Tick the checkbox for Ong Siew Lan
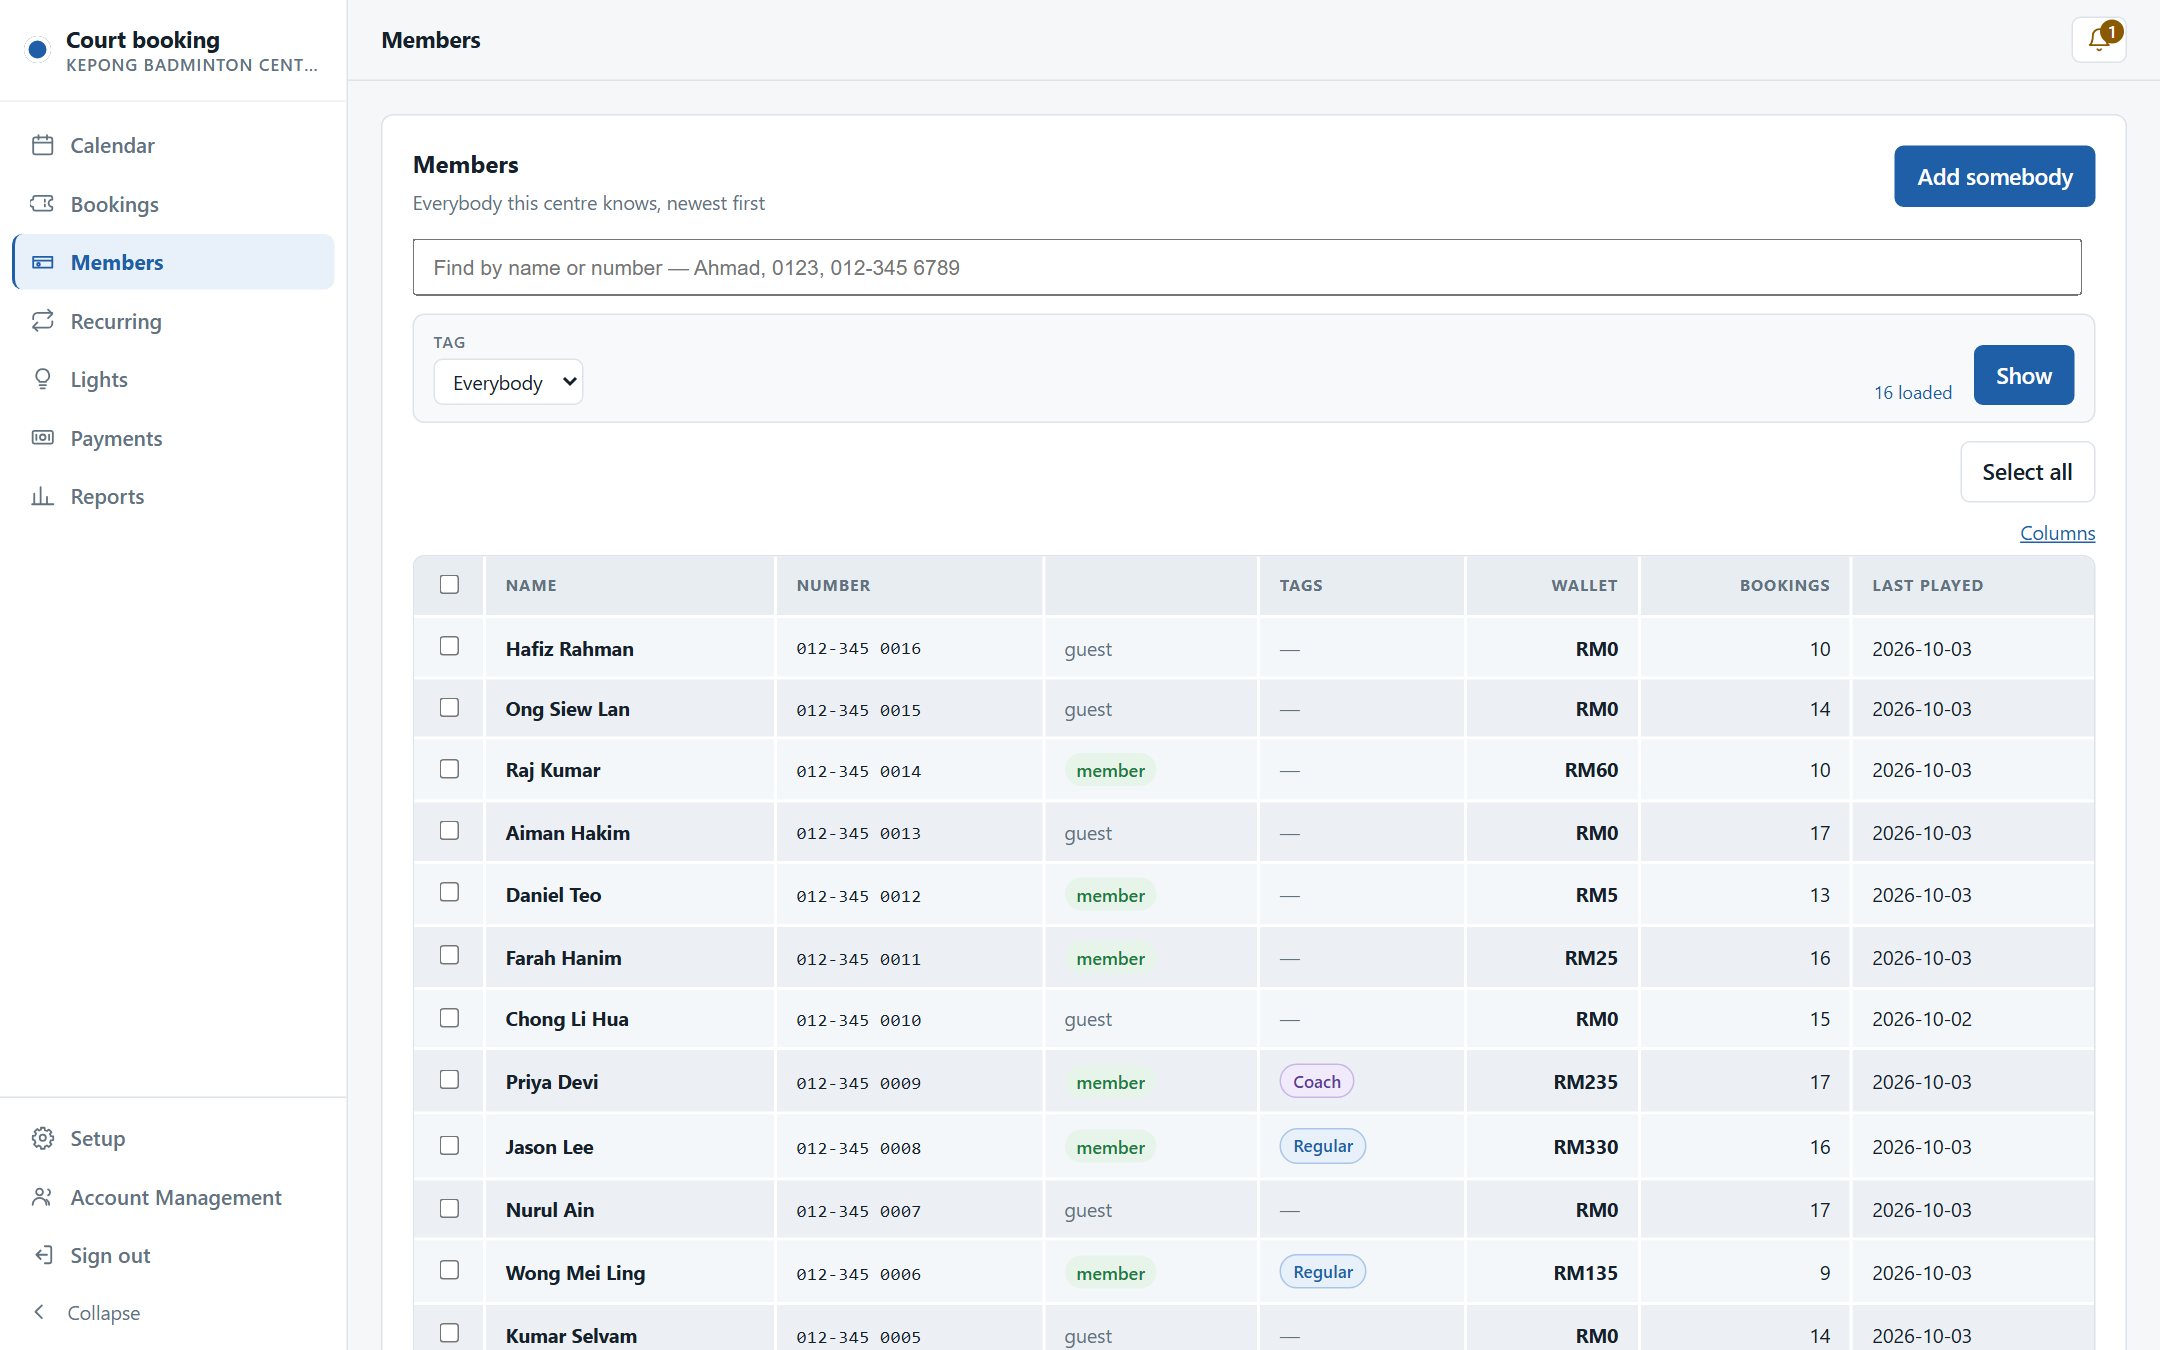Viewport: 2160px width, 1350px height. point(449,707)
